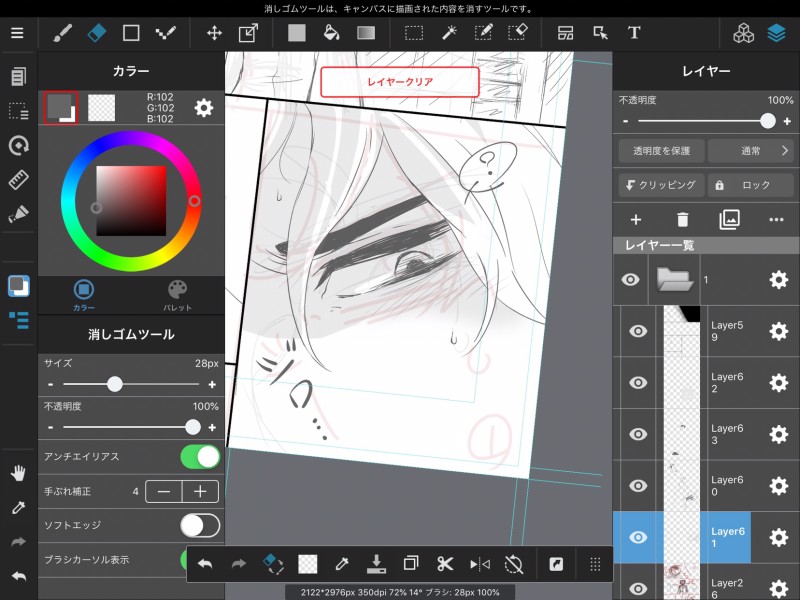This screenshot has height=600, width=800.
Task: Select the Brush tool
Action: coord(62,33)
